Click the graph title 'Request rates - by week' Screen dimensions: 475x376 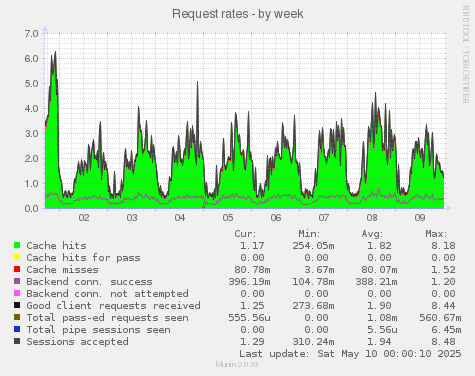tap(238, 14)
